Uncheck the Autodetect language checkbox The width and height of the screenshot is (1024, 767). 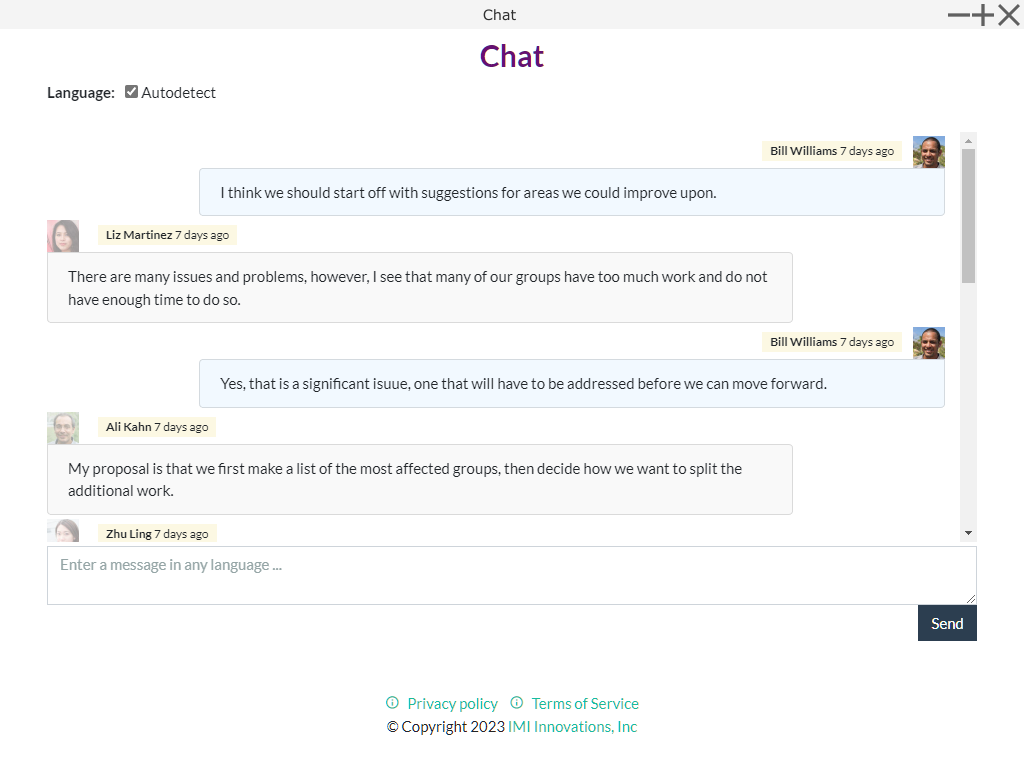click(131, 92)
